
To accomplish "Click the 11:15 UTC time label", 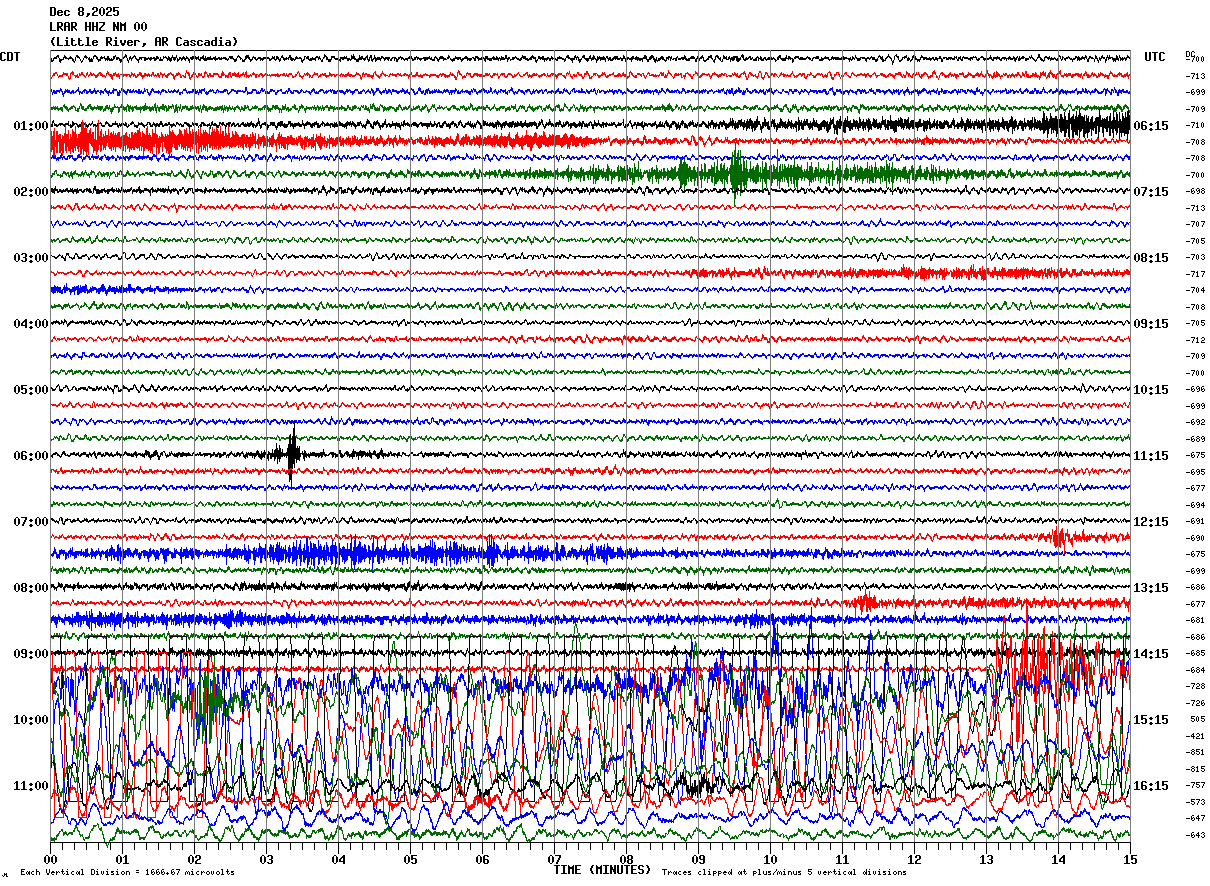I will (1151, 456).
